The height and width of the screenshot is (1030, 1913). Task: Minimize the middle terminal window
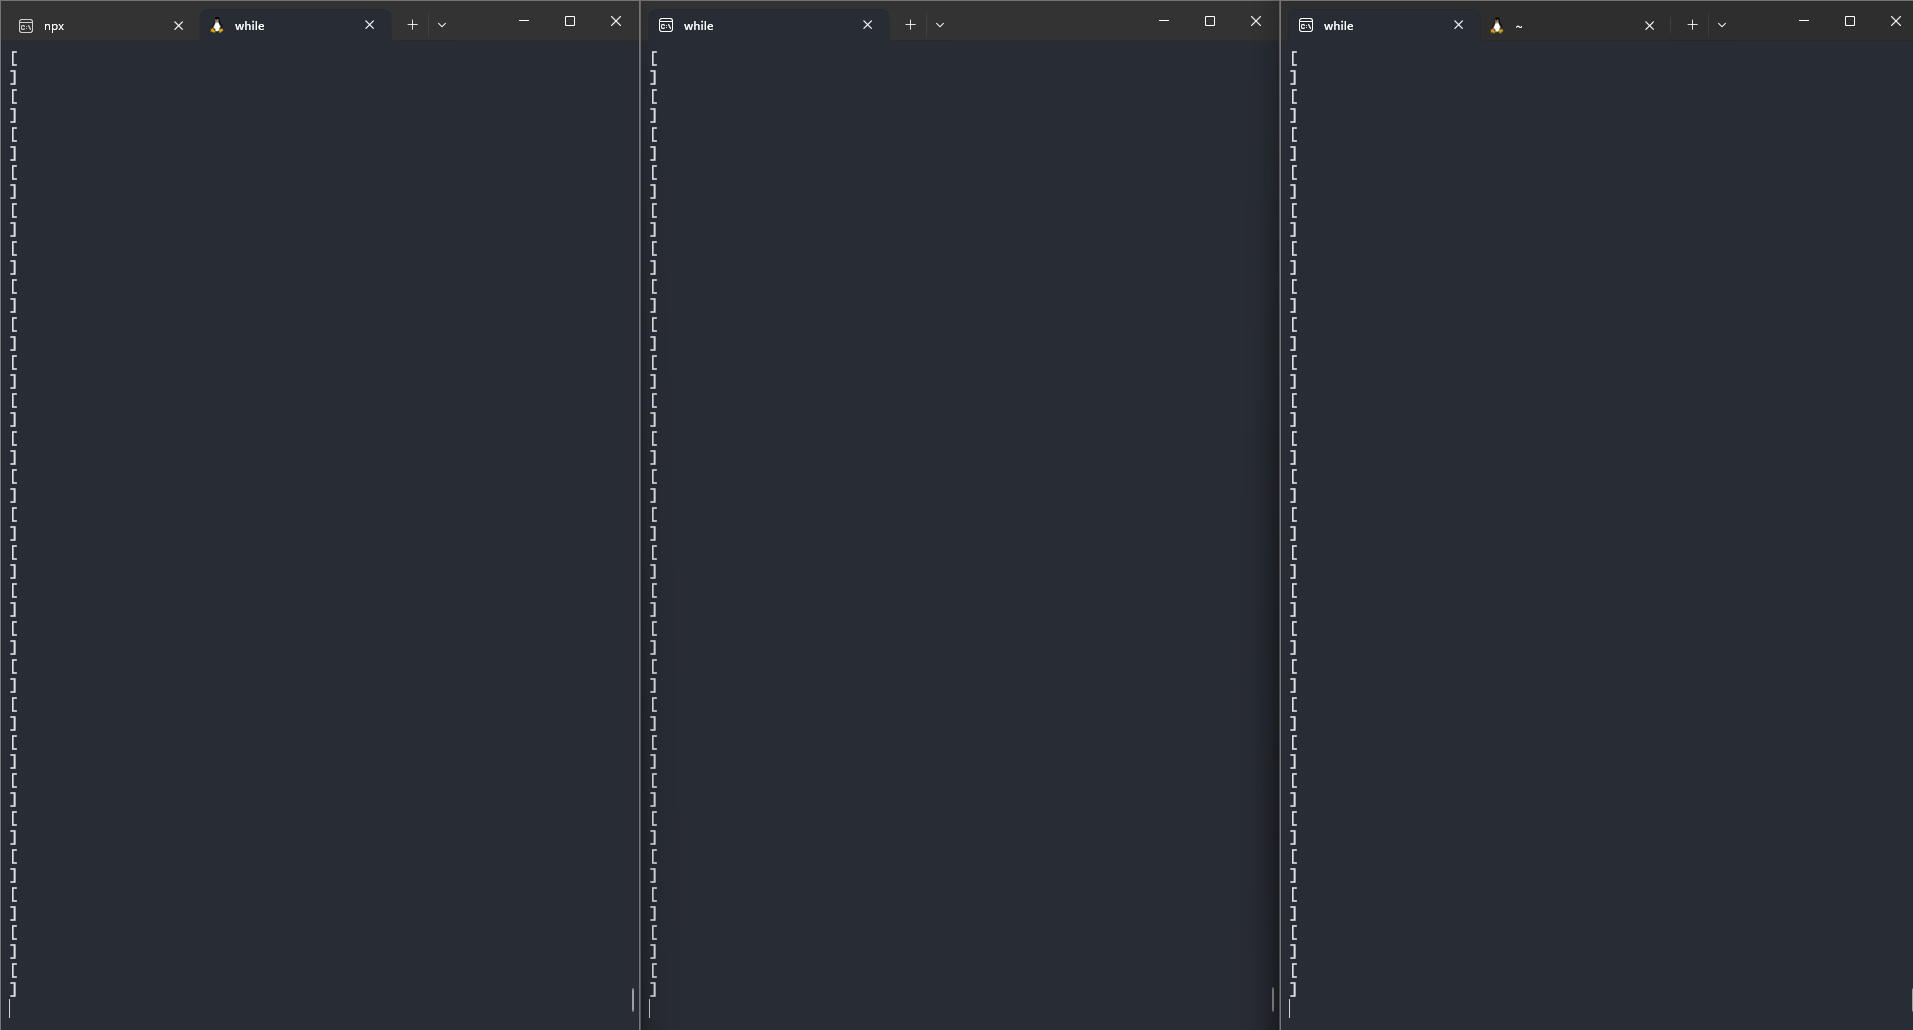tap(1164, 21)
